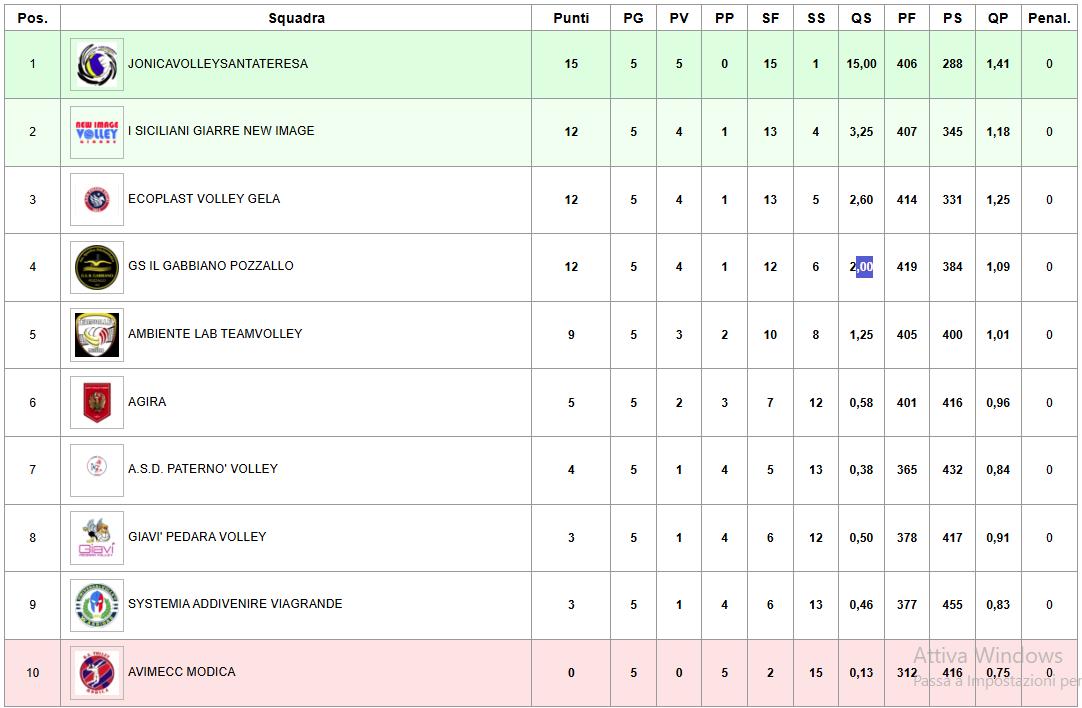Select the GS Il Gabbiano Pozzallo logo
Image resolution: width=1082 pixels, height=708 pixels.
97,267
